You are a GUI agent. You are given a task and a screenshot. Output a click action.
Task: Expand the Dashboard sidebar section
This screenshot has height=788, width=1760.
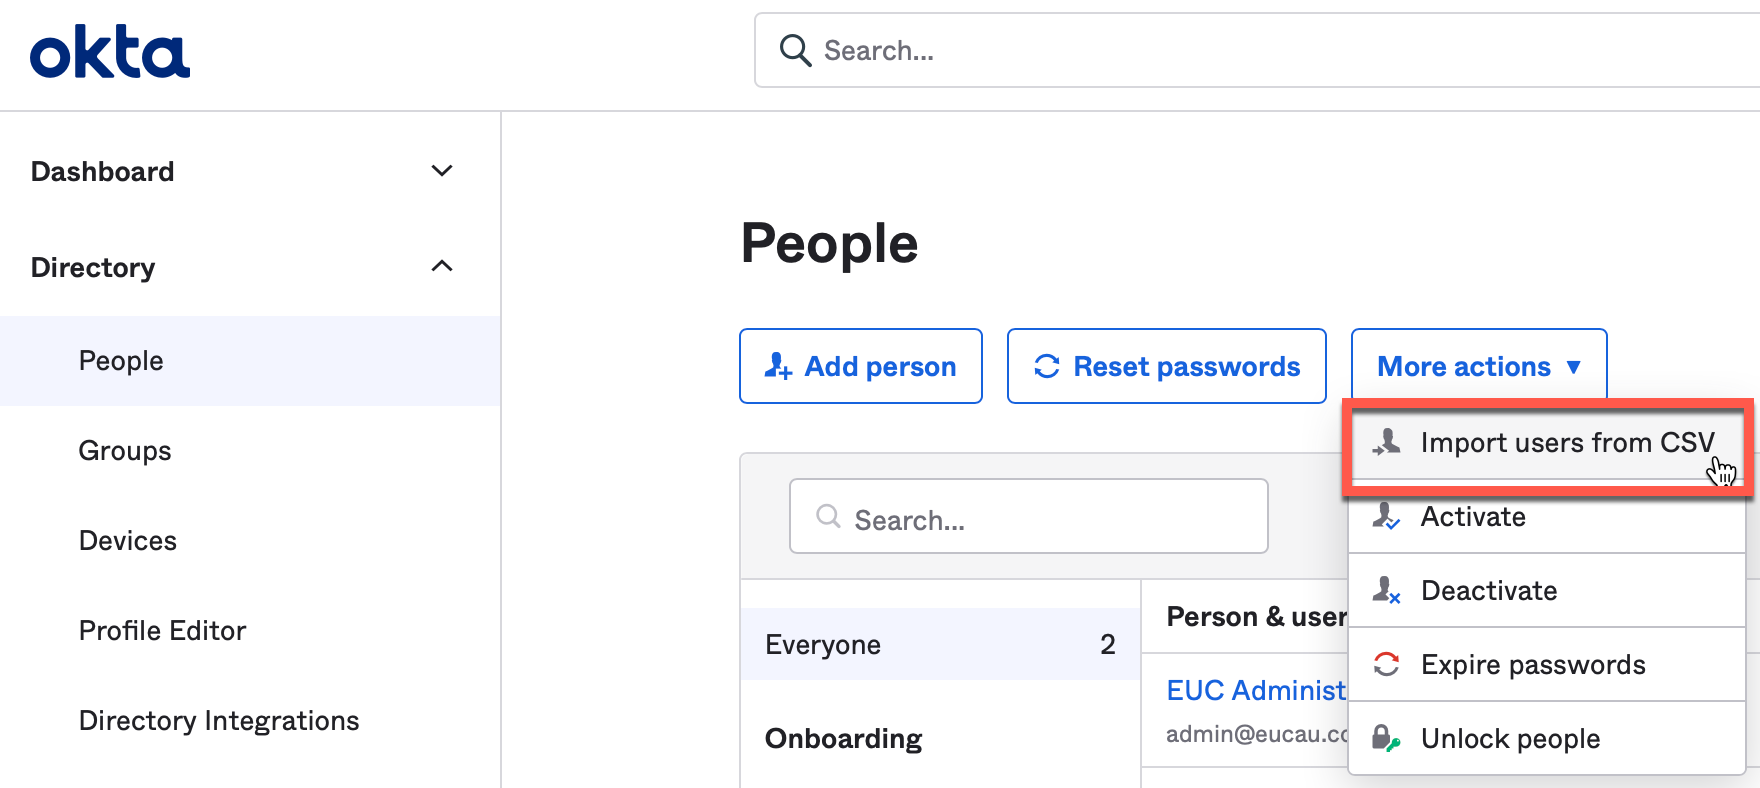pos(441,171)
